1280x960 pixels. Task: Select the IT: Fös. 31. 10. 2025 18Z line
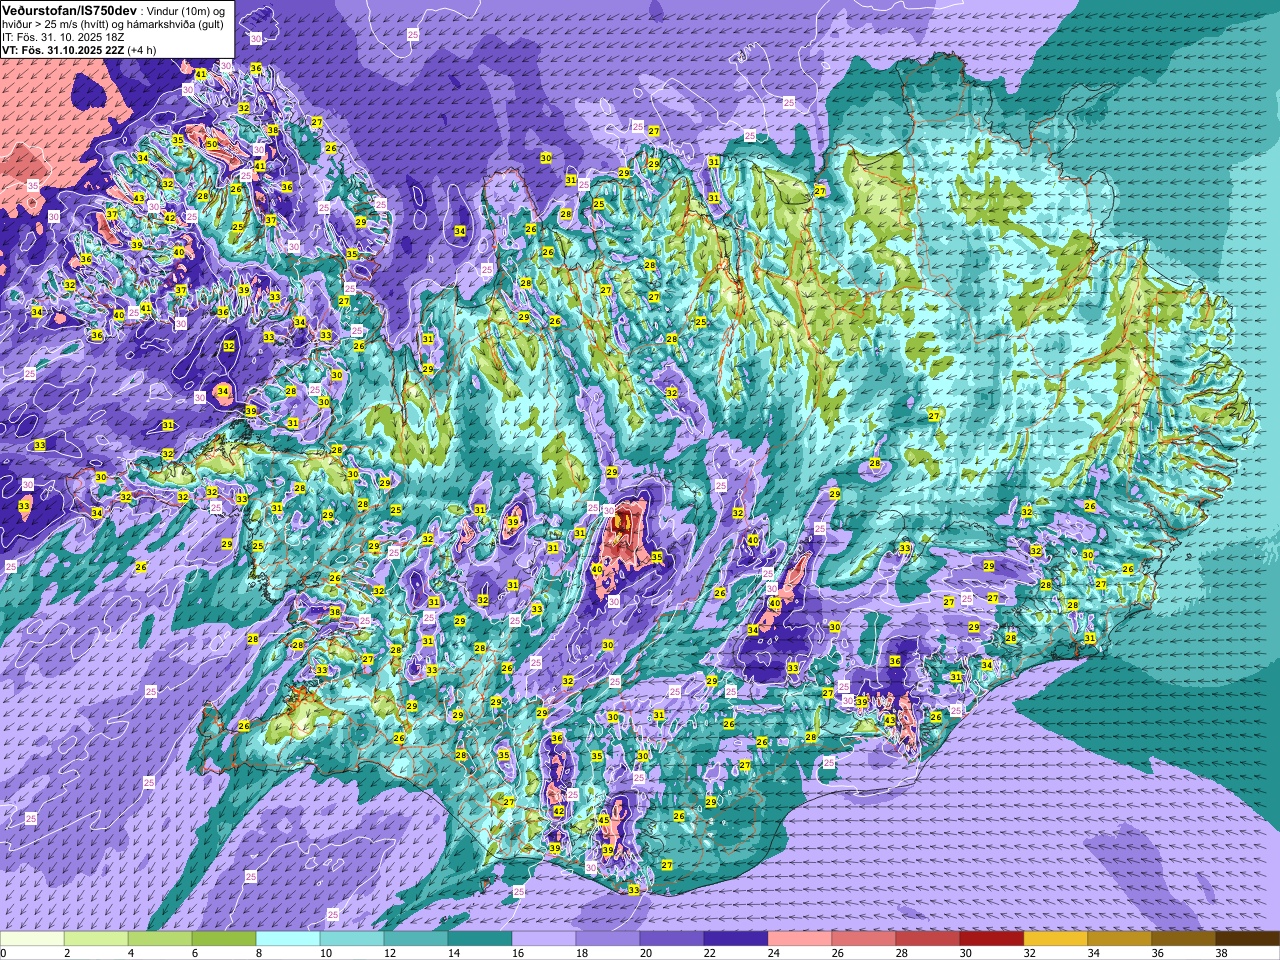coord(63,37)
